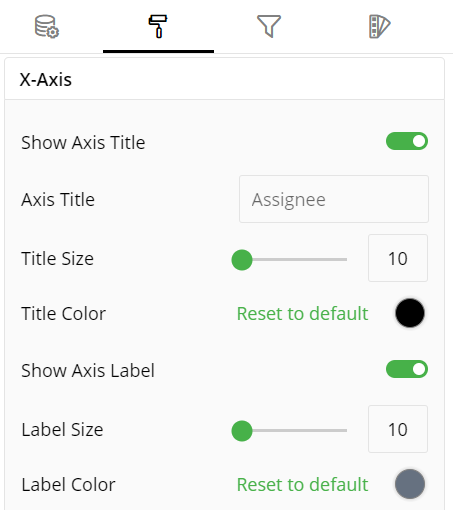Click the Label Size slider handle
The image size is (453, 510).
(242, 431)
